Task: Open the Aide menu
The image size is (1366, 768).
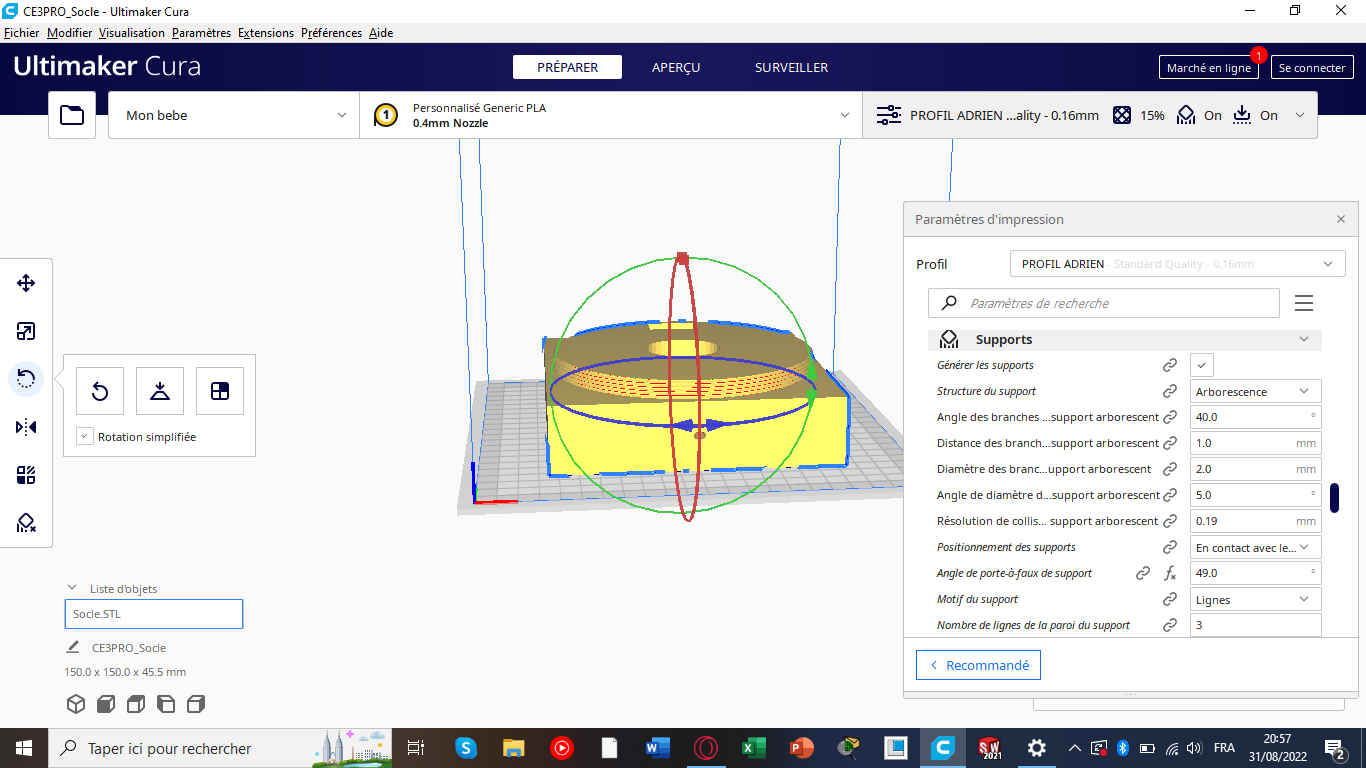Action: pos(381,33)
